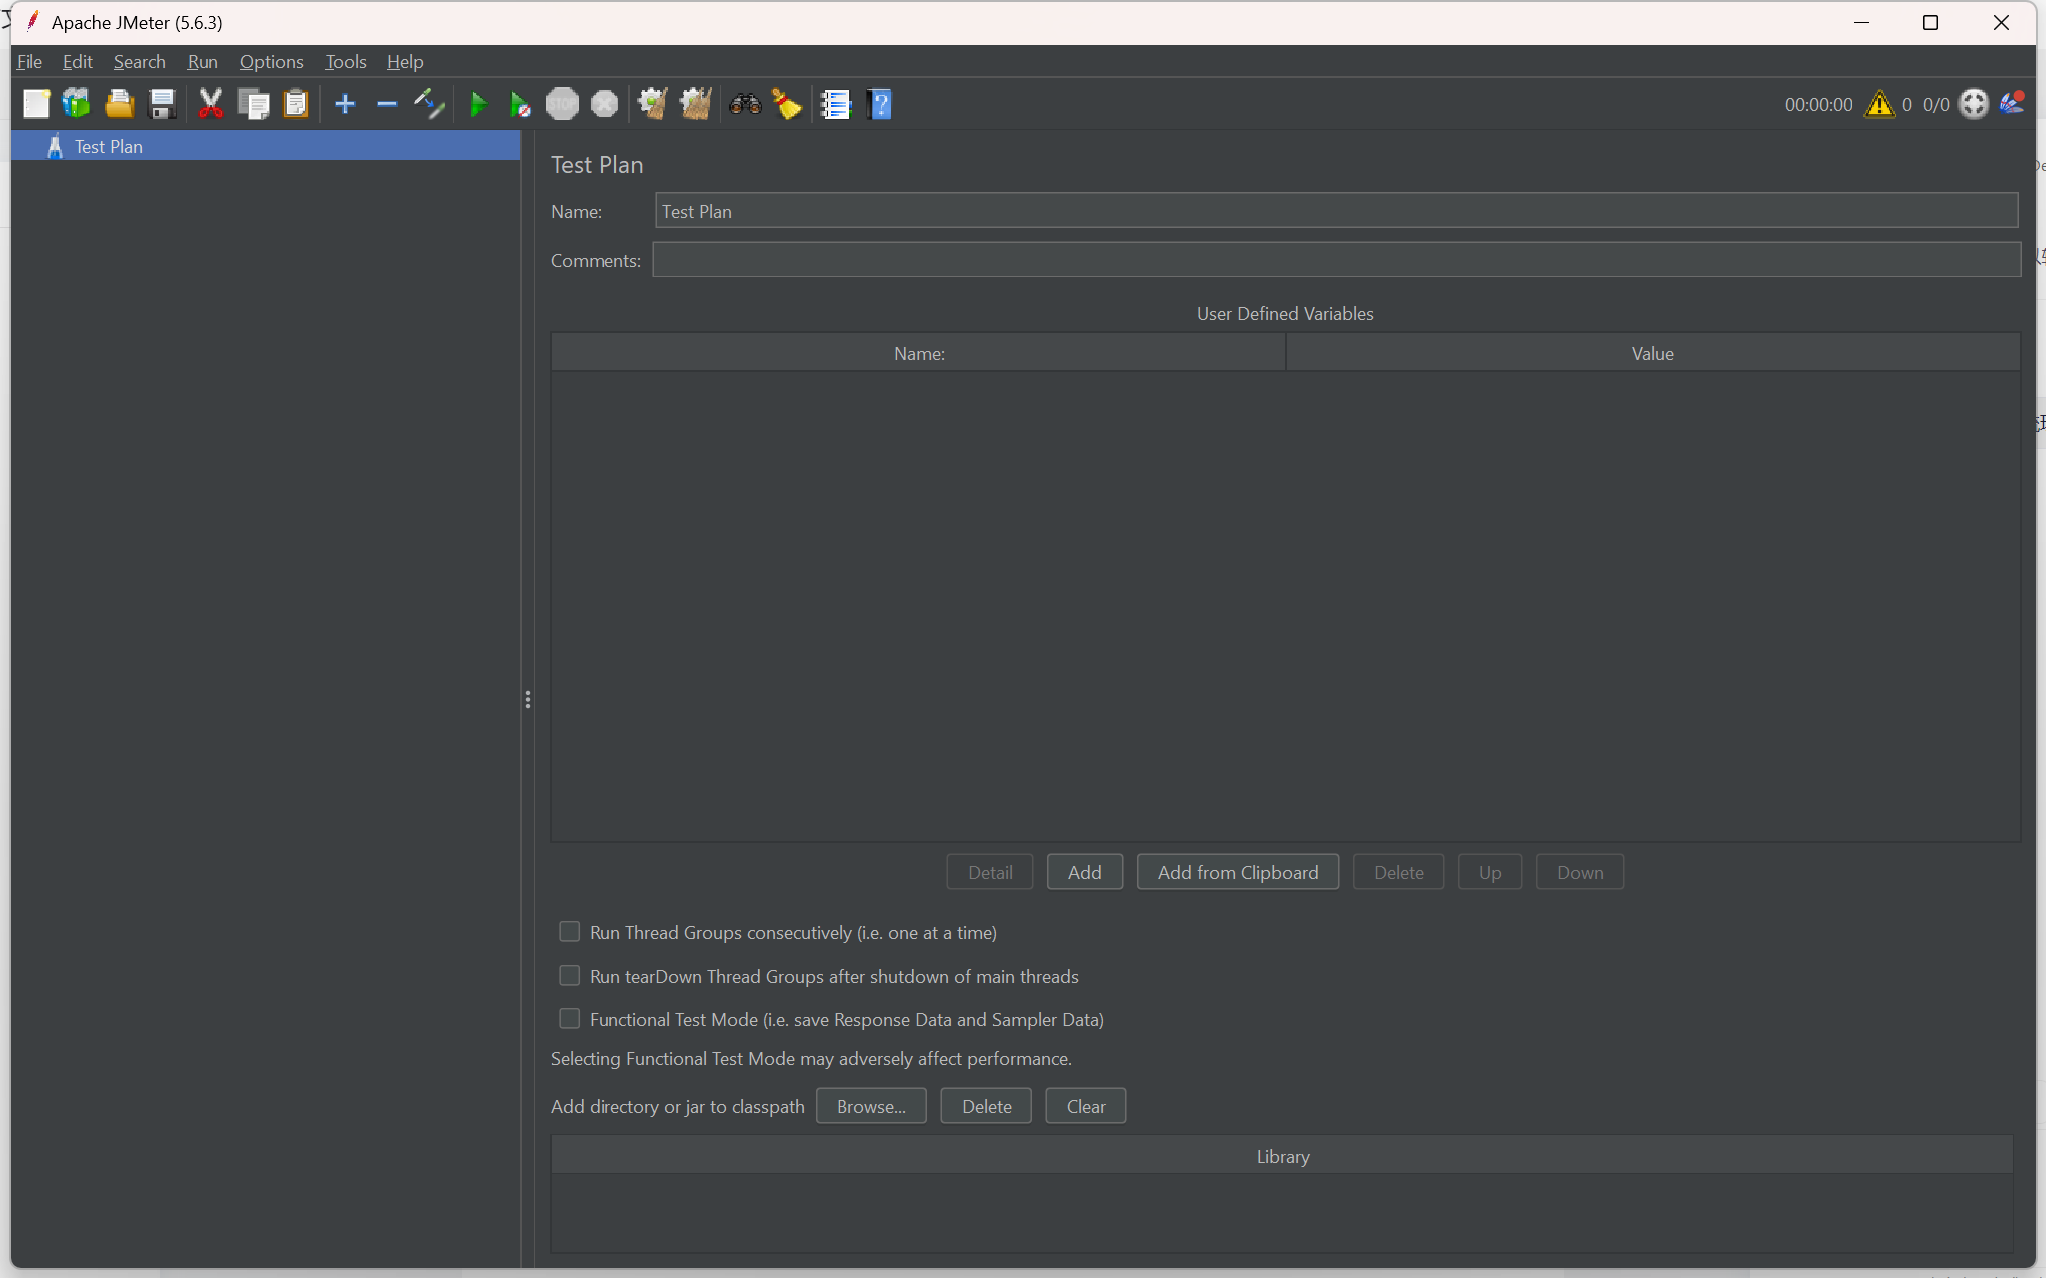
Task: Click the Open file folder icon
Action: click(x=120, y=104)
